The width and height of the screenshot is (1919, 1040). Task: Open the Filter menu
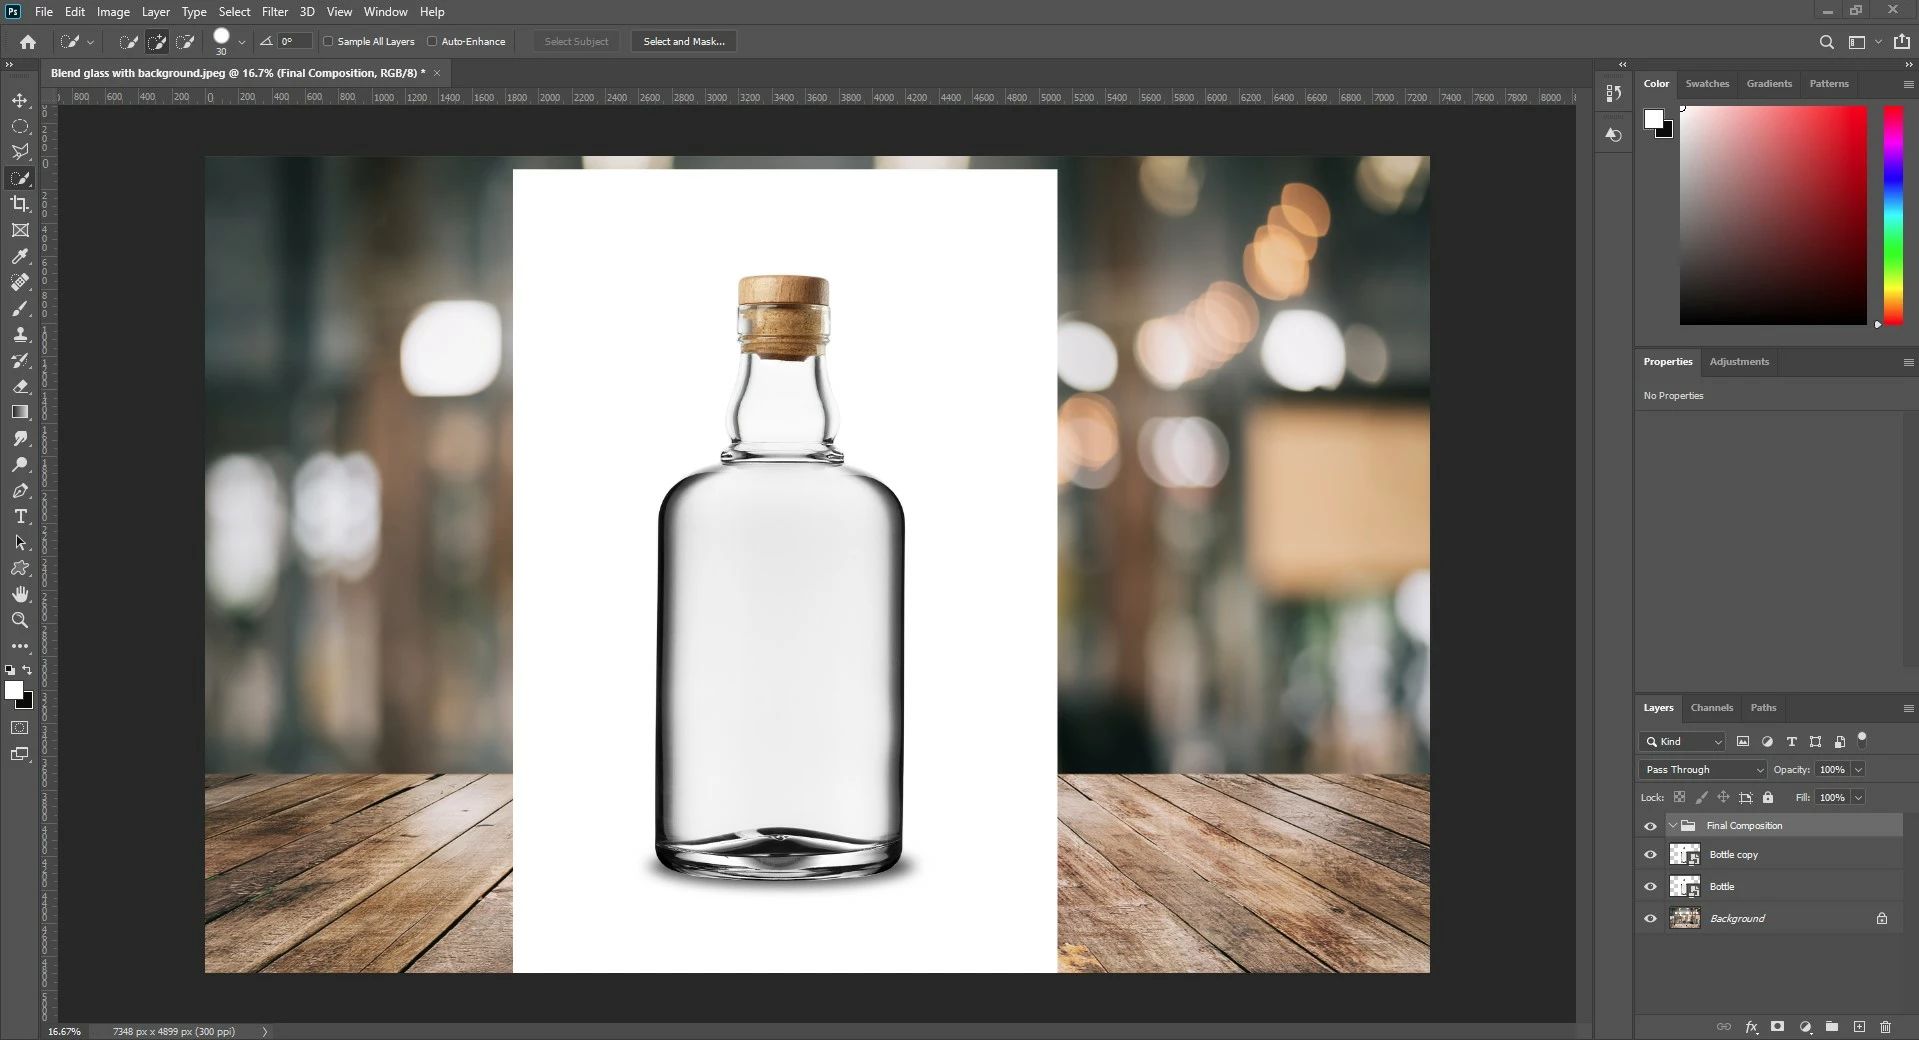click(275, 12)
